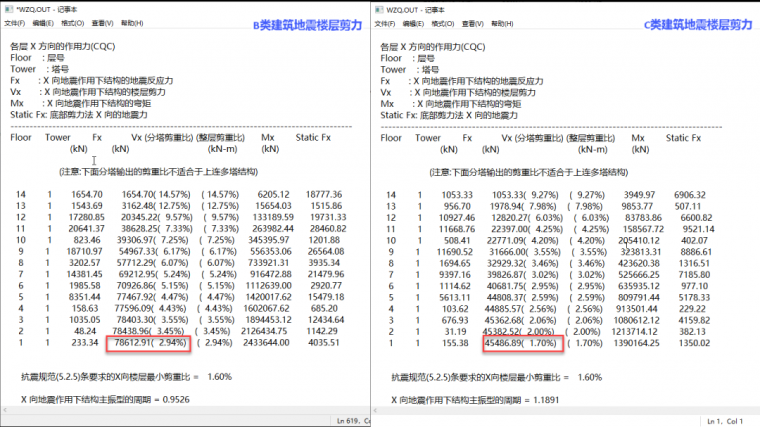Open the 格式 menu in the C类 window
The width and height of the screenshot is (760, 427).
(448, 22)
